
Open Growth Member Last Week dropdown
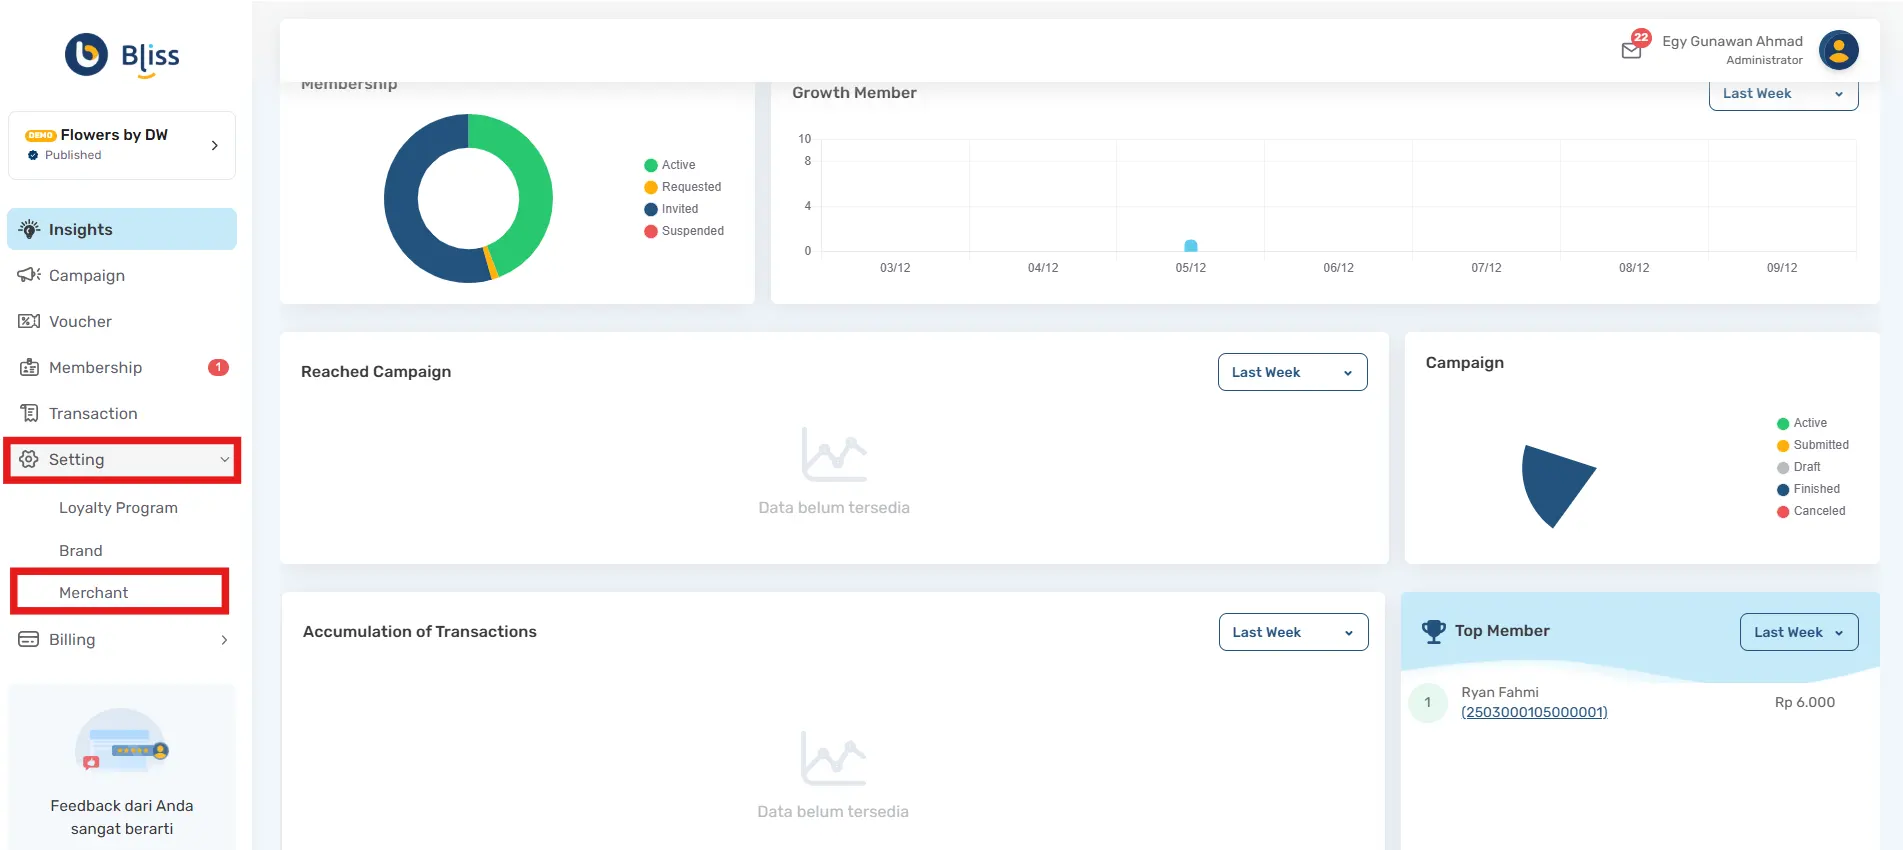(1782, 94)
